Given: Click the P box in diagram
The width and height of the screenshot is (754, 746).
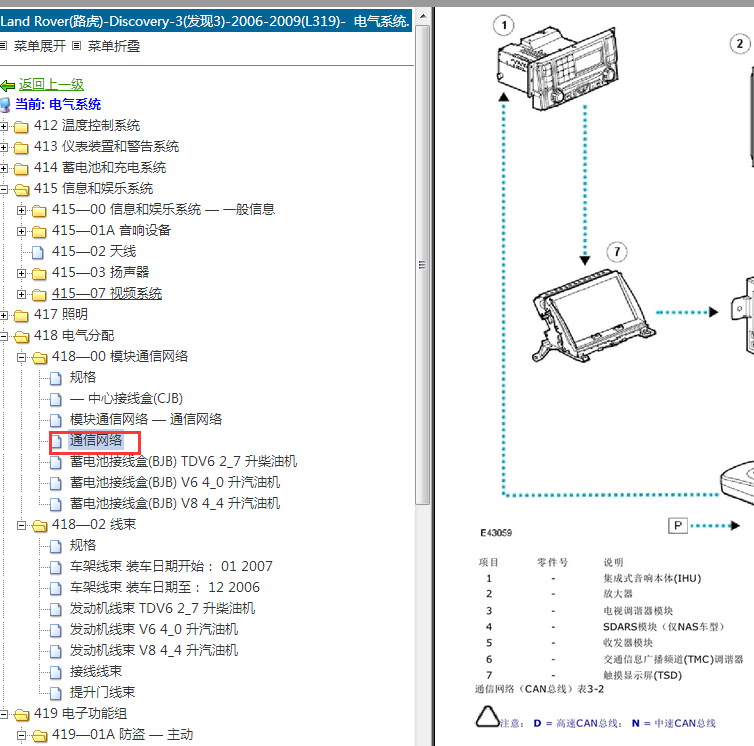Looking at the screenshot, I should (678, 525).
